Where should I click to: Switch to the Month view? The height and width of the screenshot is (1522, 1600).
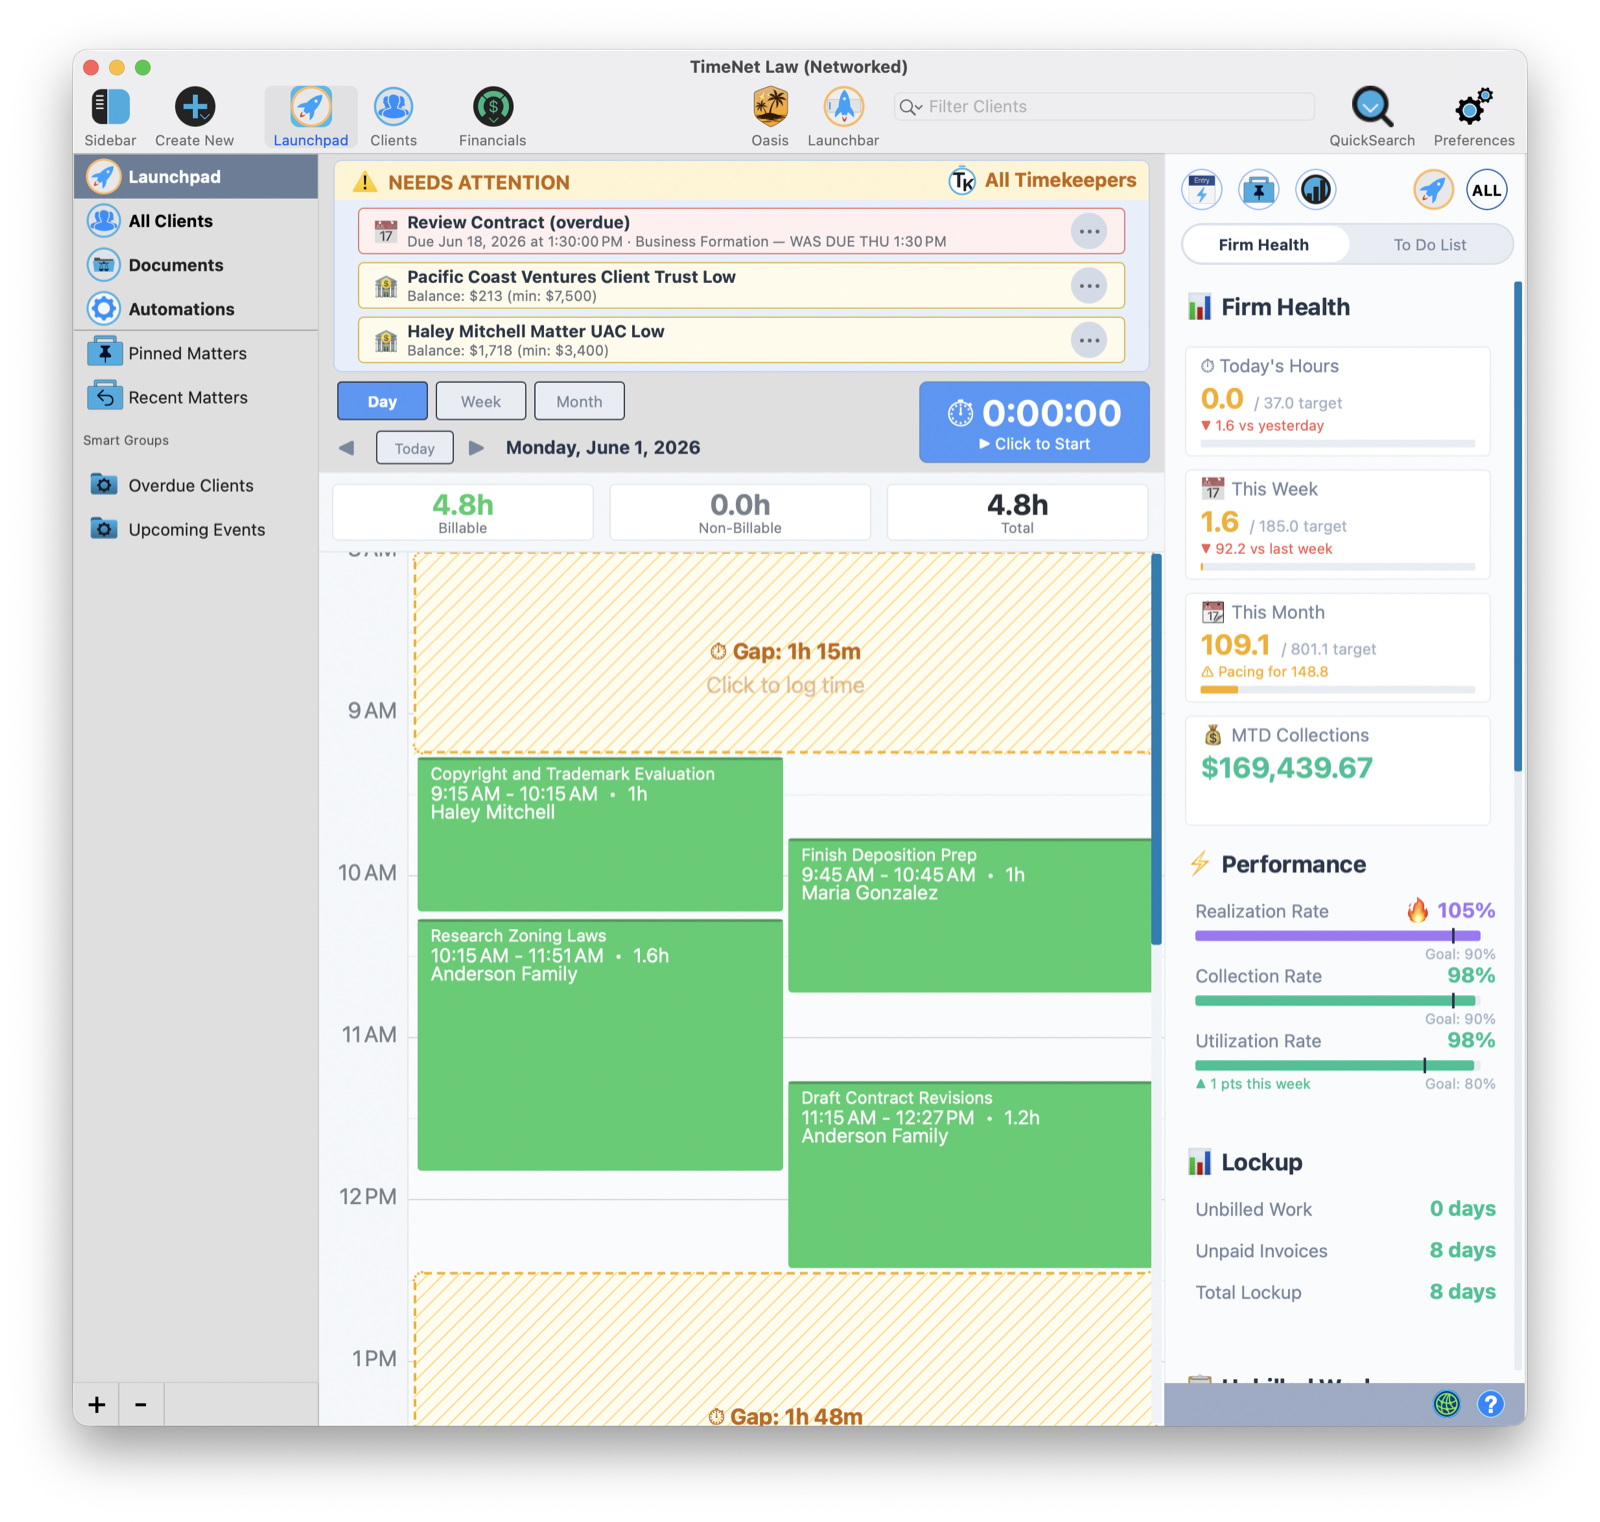click(x=579, y=401)
